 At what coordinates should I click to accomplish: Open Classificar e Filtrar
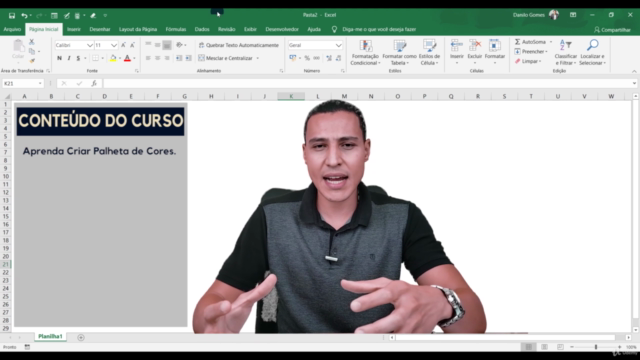tap(565, 52)
